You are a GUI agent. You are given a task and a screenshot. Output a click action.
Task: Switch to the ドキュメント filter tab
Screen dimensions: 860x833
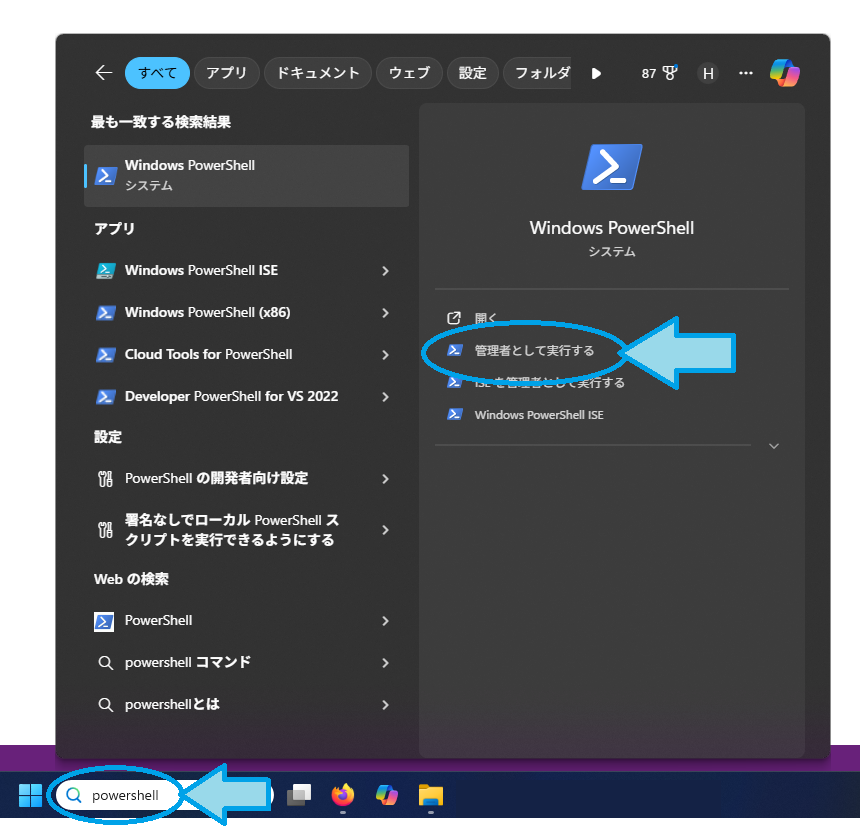(x=318, y=73)
